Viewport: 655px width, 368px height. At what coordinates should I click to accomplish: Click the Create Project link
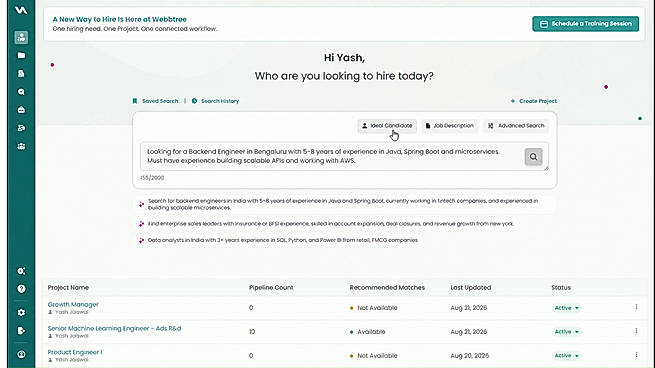(x=533, y=101)
